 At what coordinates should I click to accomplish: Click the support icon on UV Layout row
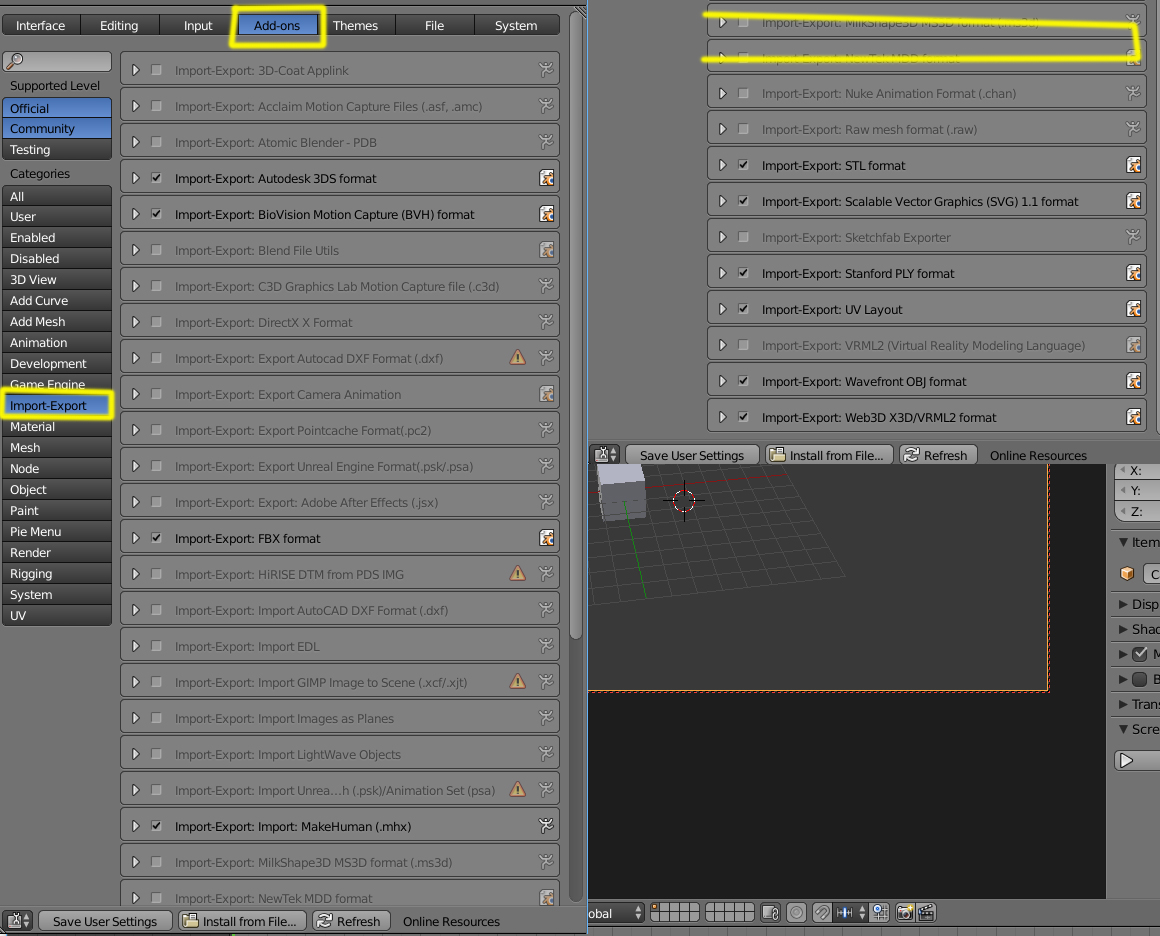pyautogui.click(x=1133, y=309)
